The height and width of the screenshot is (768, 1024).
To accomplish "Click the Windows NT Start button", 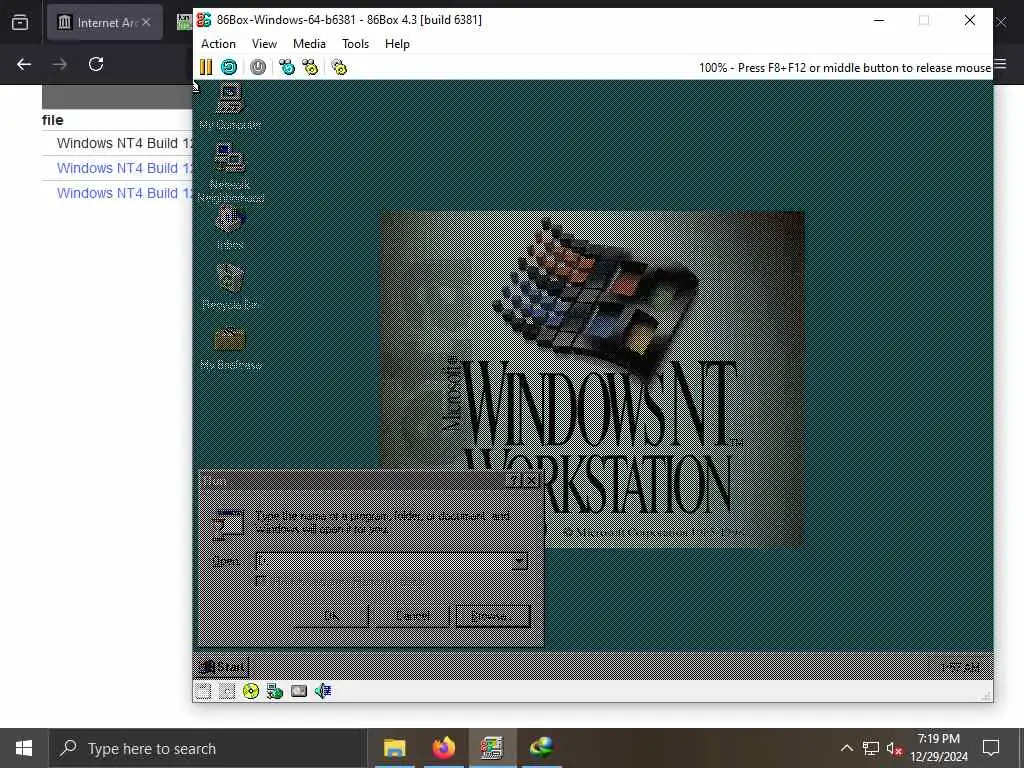I will click(x=222, y=667).
